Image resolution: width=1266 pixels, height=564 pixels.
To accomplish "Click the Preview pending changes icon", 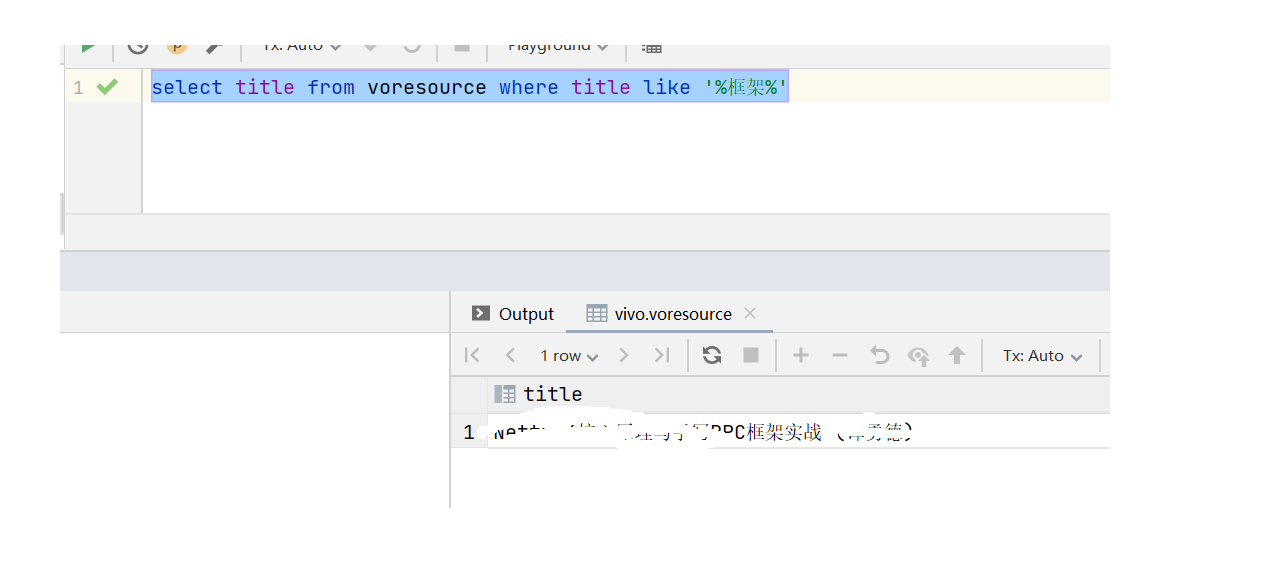I will [x=918, y=355].
